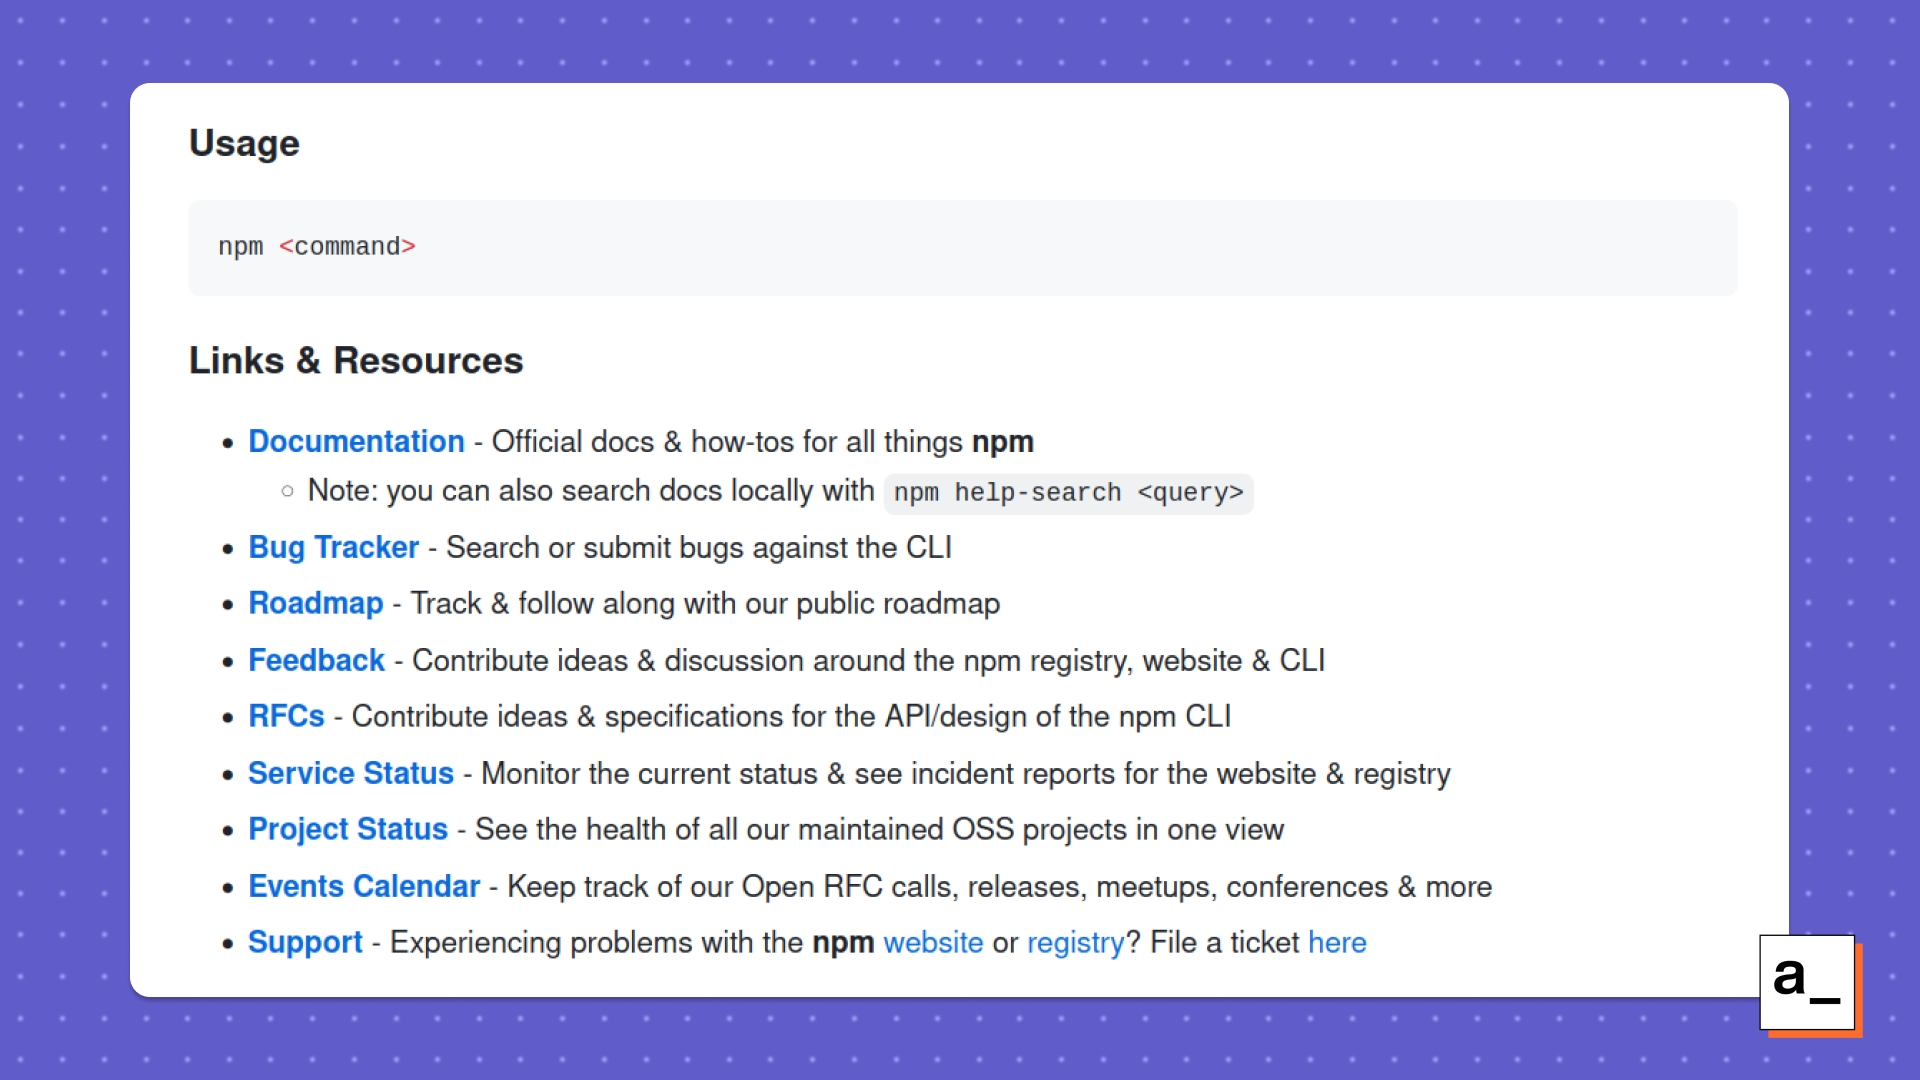This screenshot has width=1920, height=1080.
Task: Follow the registry link
Action: tap(1076, 942)
